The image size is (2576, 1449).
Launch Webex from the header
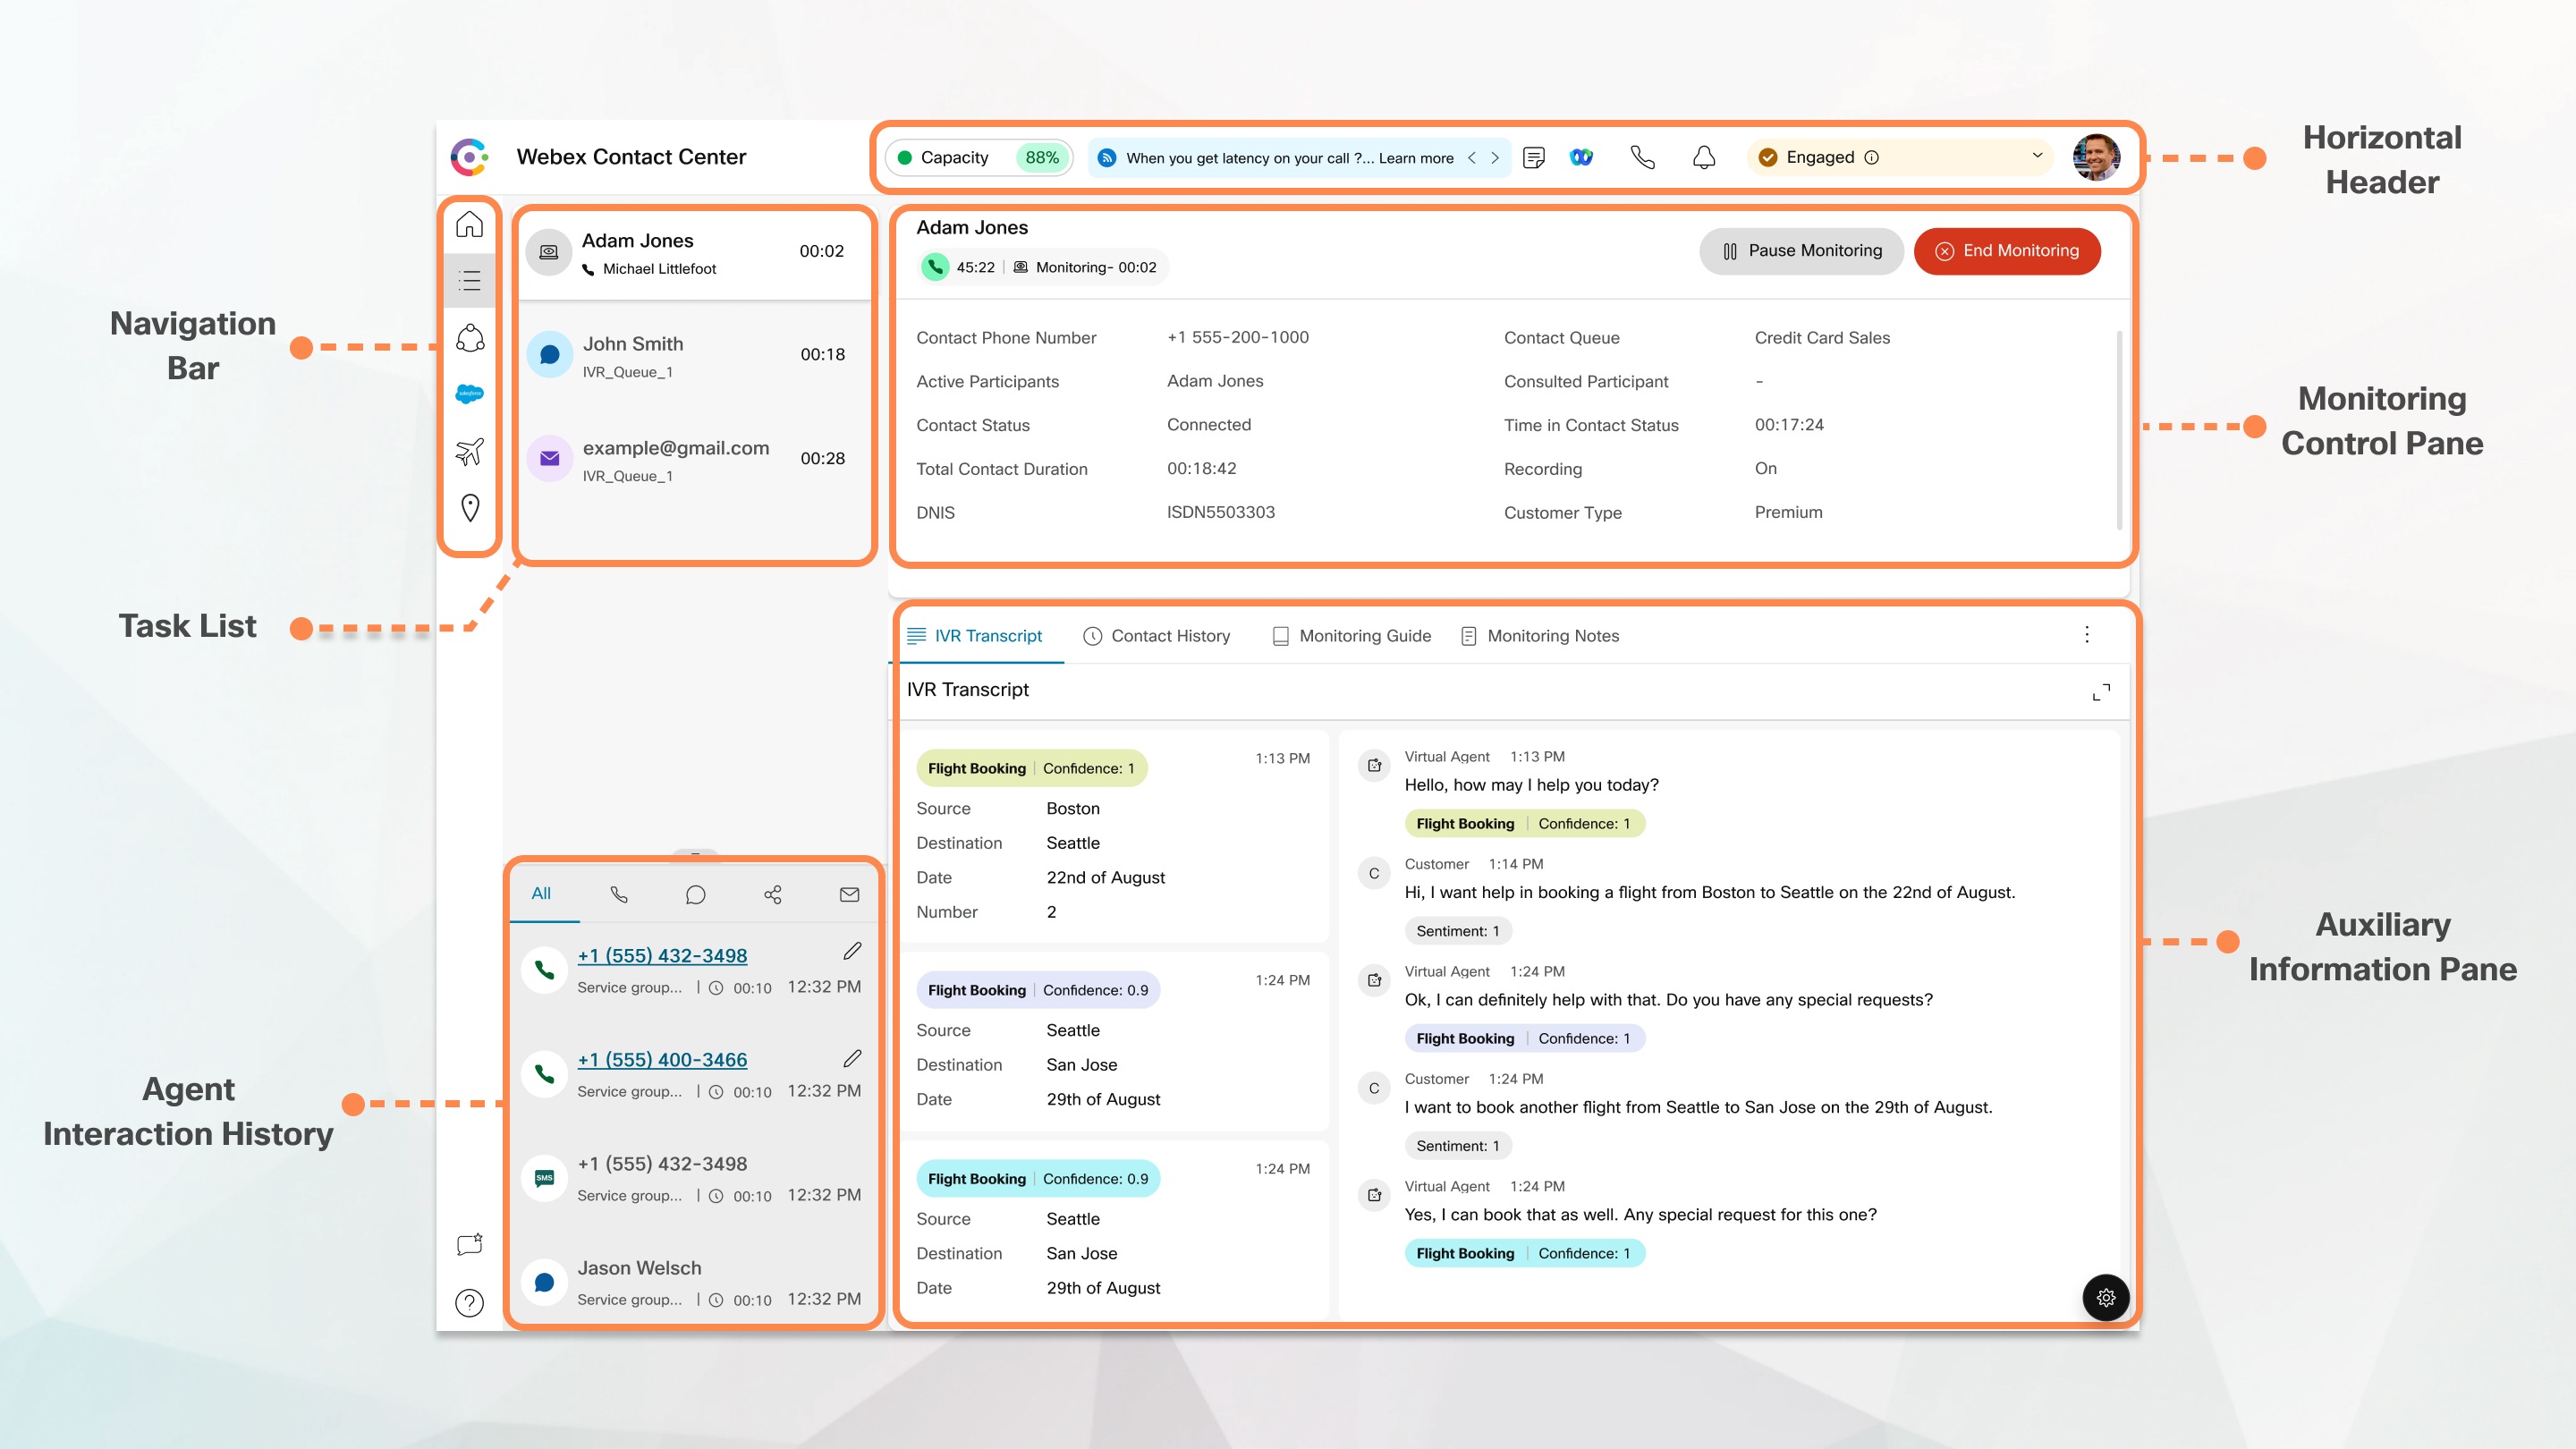click(x=1581, y=157)
